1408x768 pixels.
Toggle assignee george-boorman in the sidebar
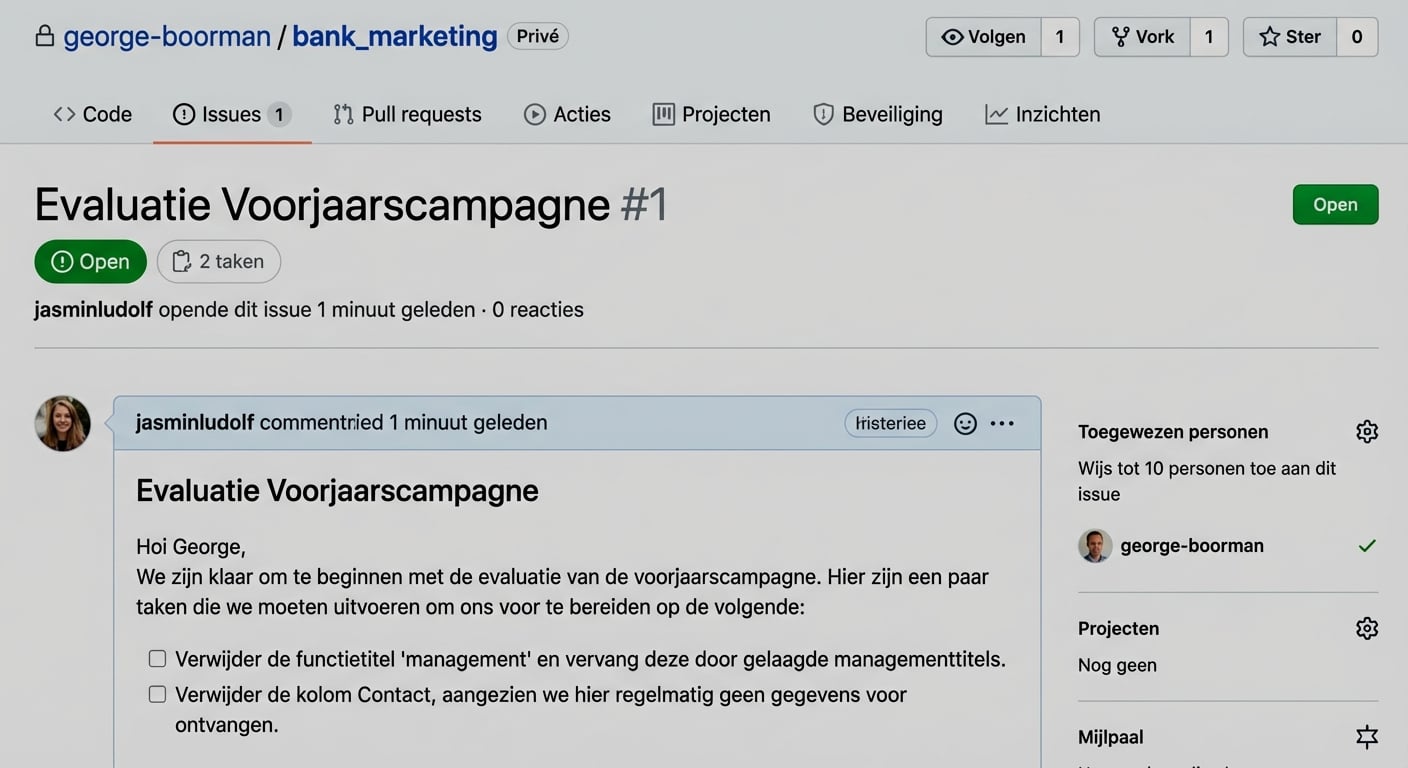click(x=1192, y=546)
